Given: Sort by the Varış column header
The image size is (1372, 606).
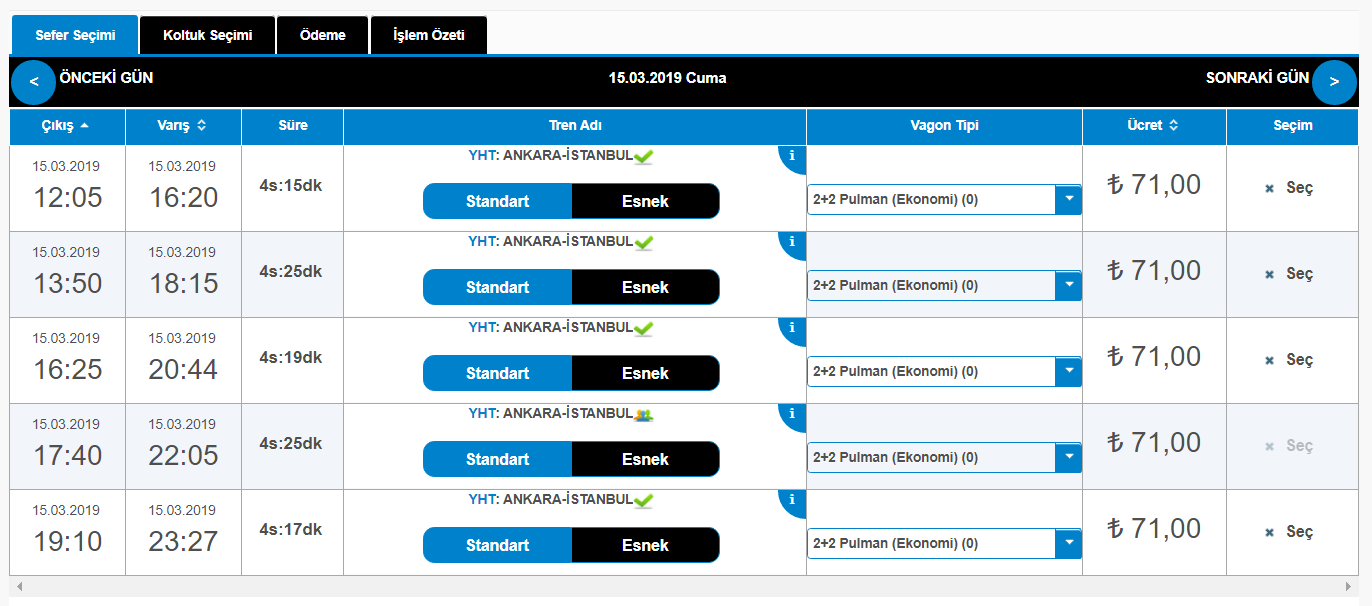Looking at the screenshot, I should coord(182,126).
